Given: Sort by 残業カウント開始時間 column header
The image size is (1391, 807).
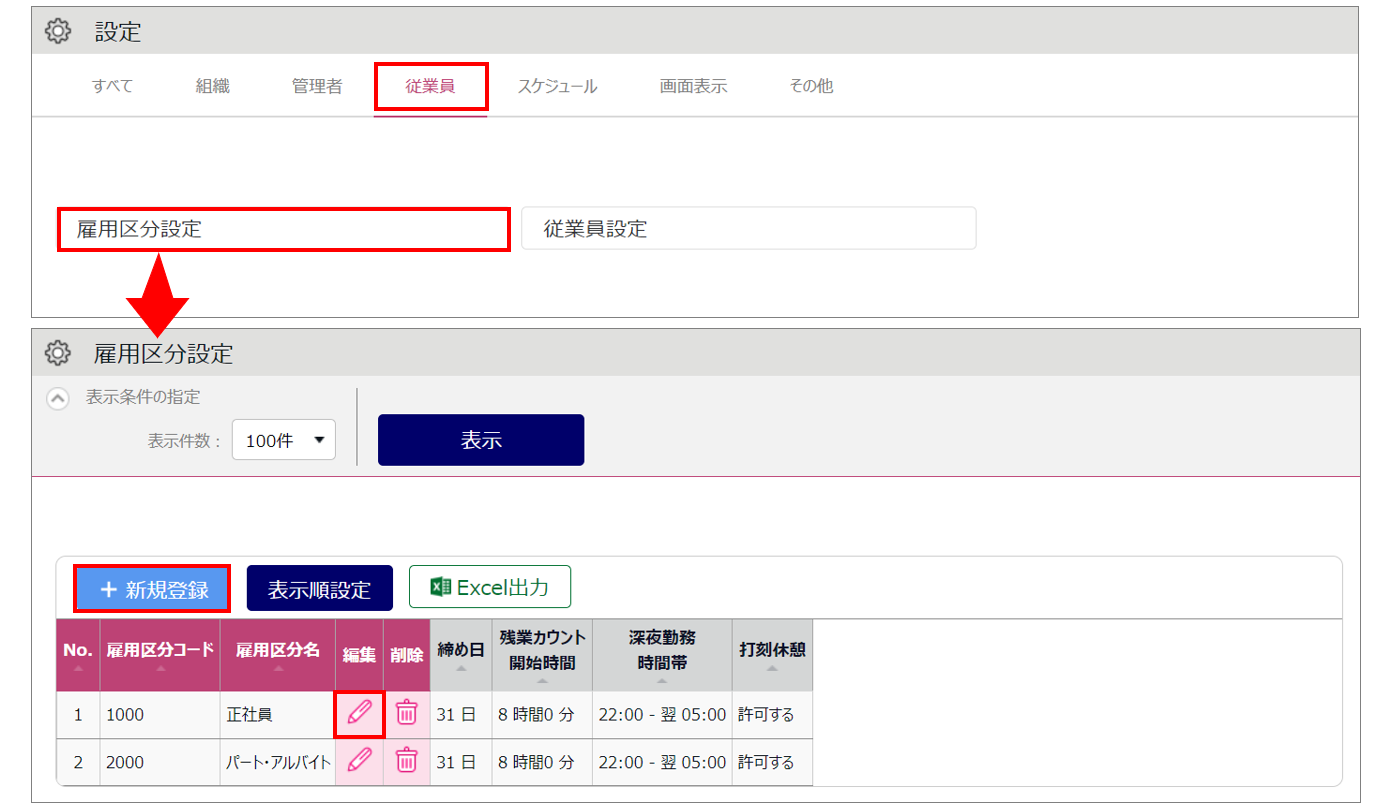Looking at the screenshot, I should coord(542,655).
